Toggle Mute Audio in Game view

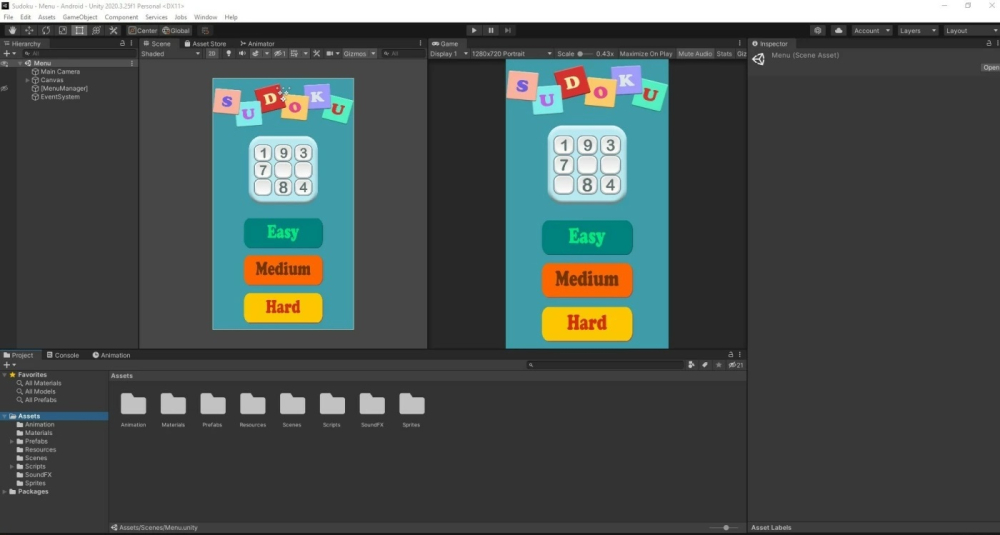click(695, 53)
